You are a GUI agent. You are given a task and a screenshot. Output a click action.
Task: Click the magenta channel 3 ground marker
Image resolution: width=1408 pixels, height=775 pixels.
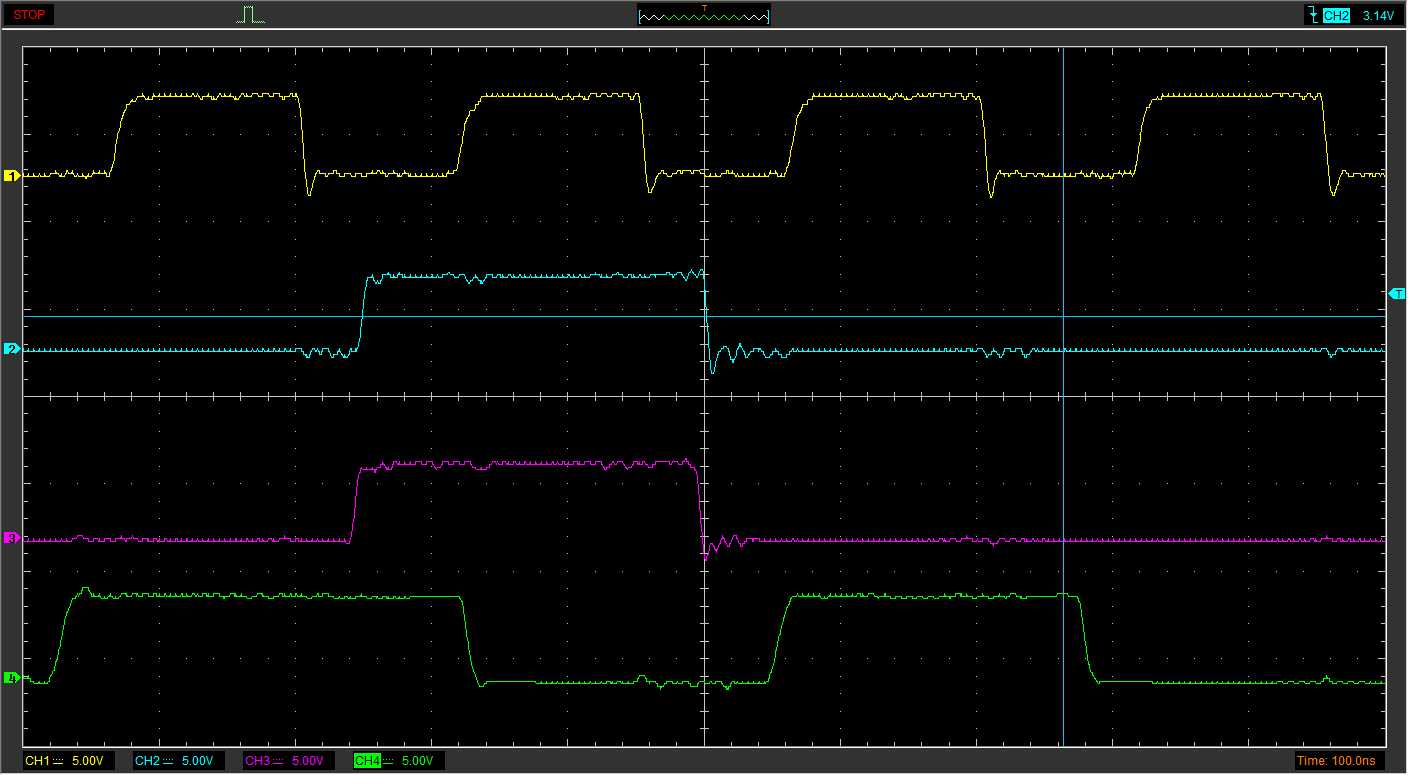pyautogui.click(x=12, y=538)
